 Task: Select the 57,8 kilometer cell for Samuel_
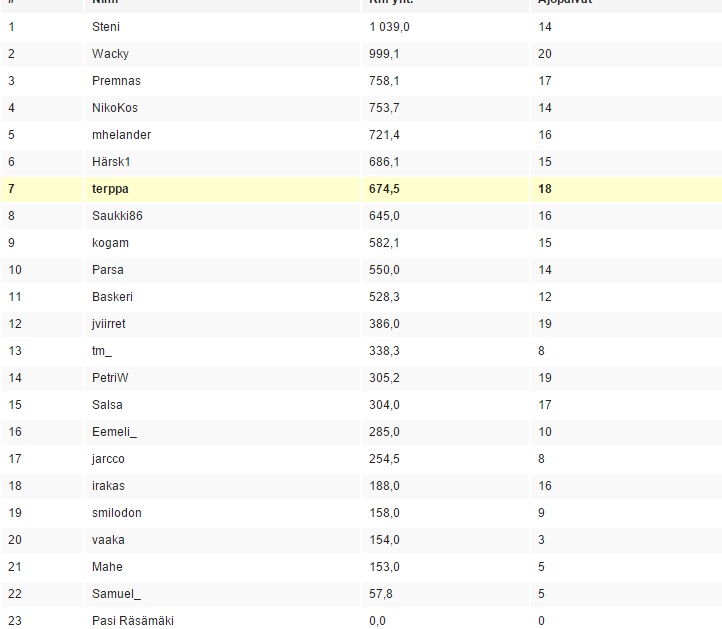[x=381, y=594]
